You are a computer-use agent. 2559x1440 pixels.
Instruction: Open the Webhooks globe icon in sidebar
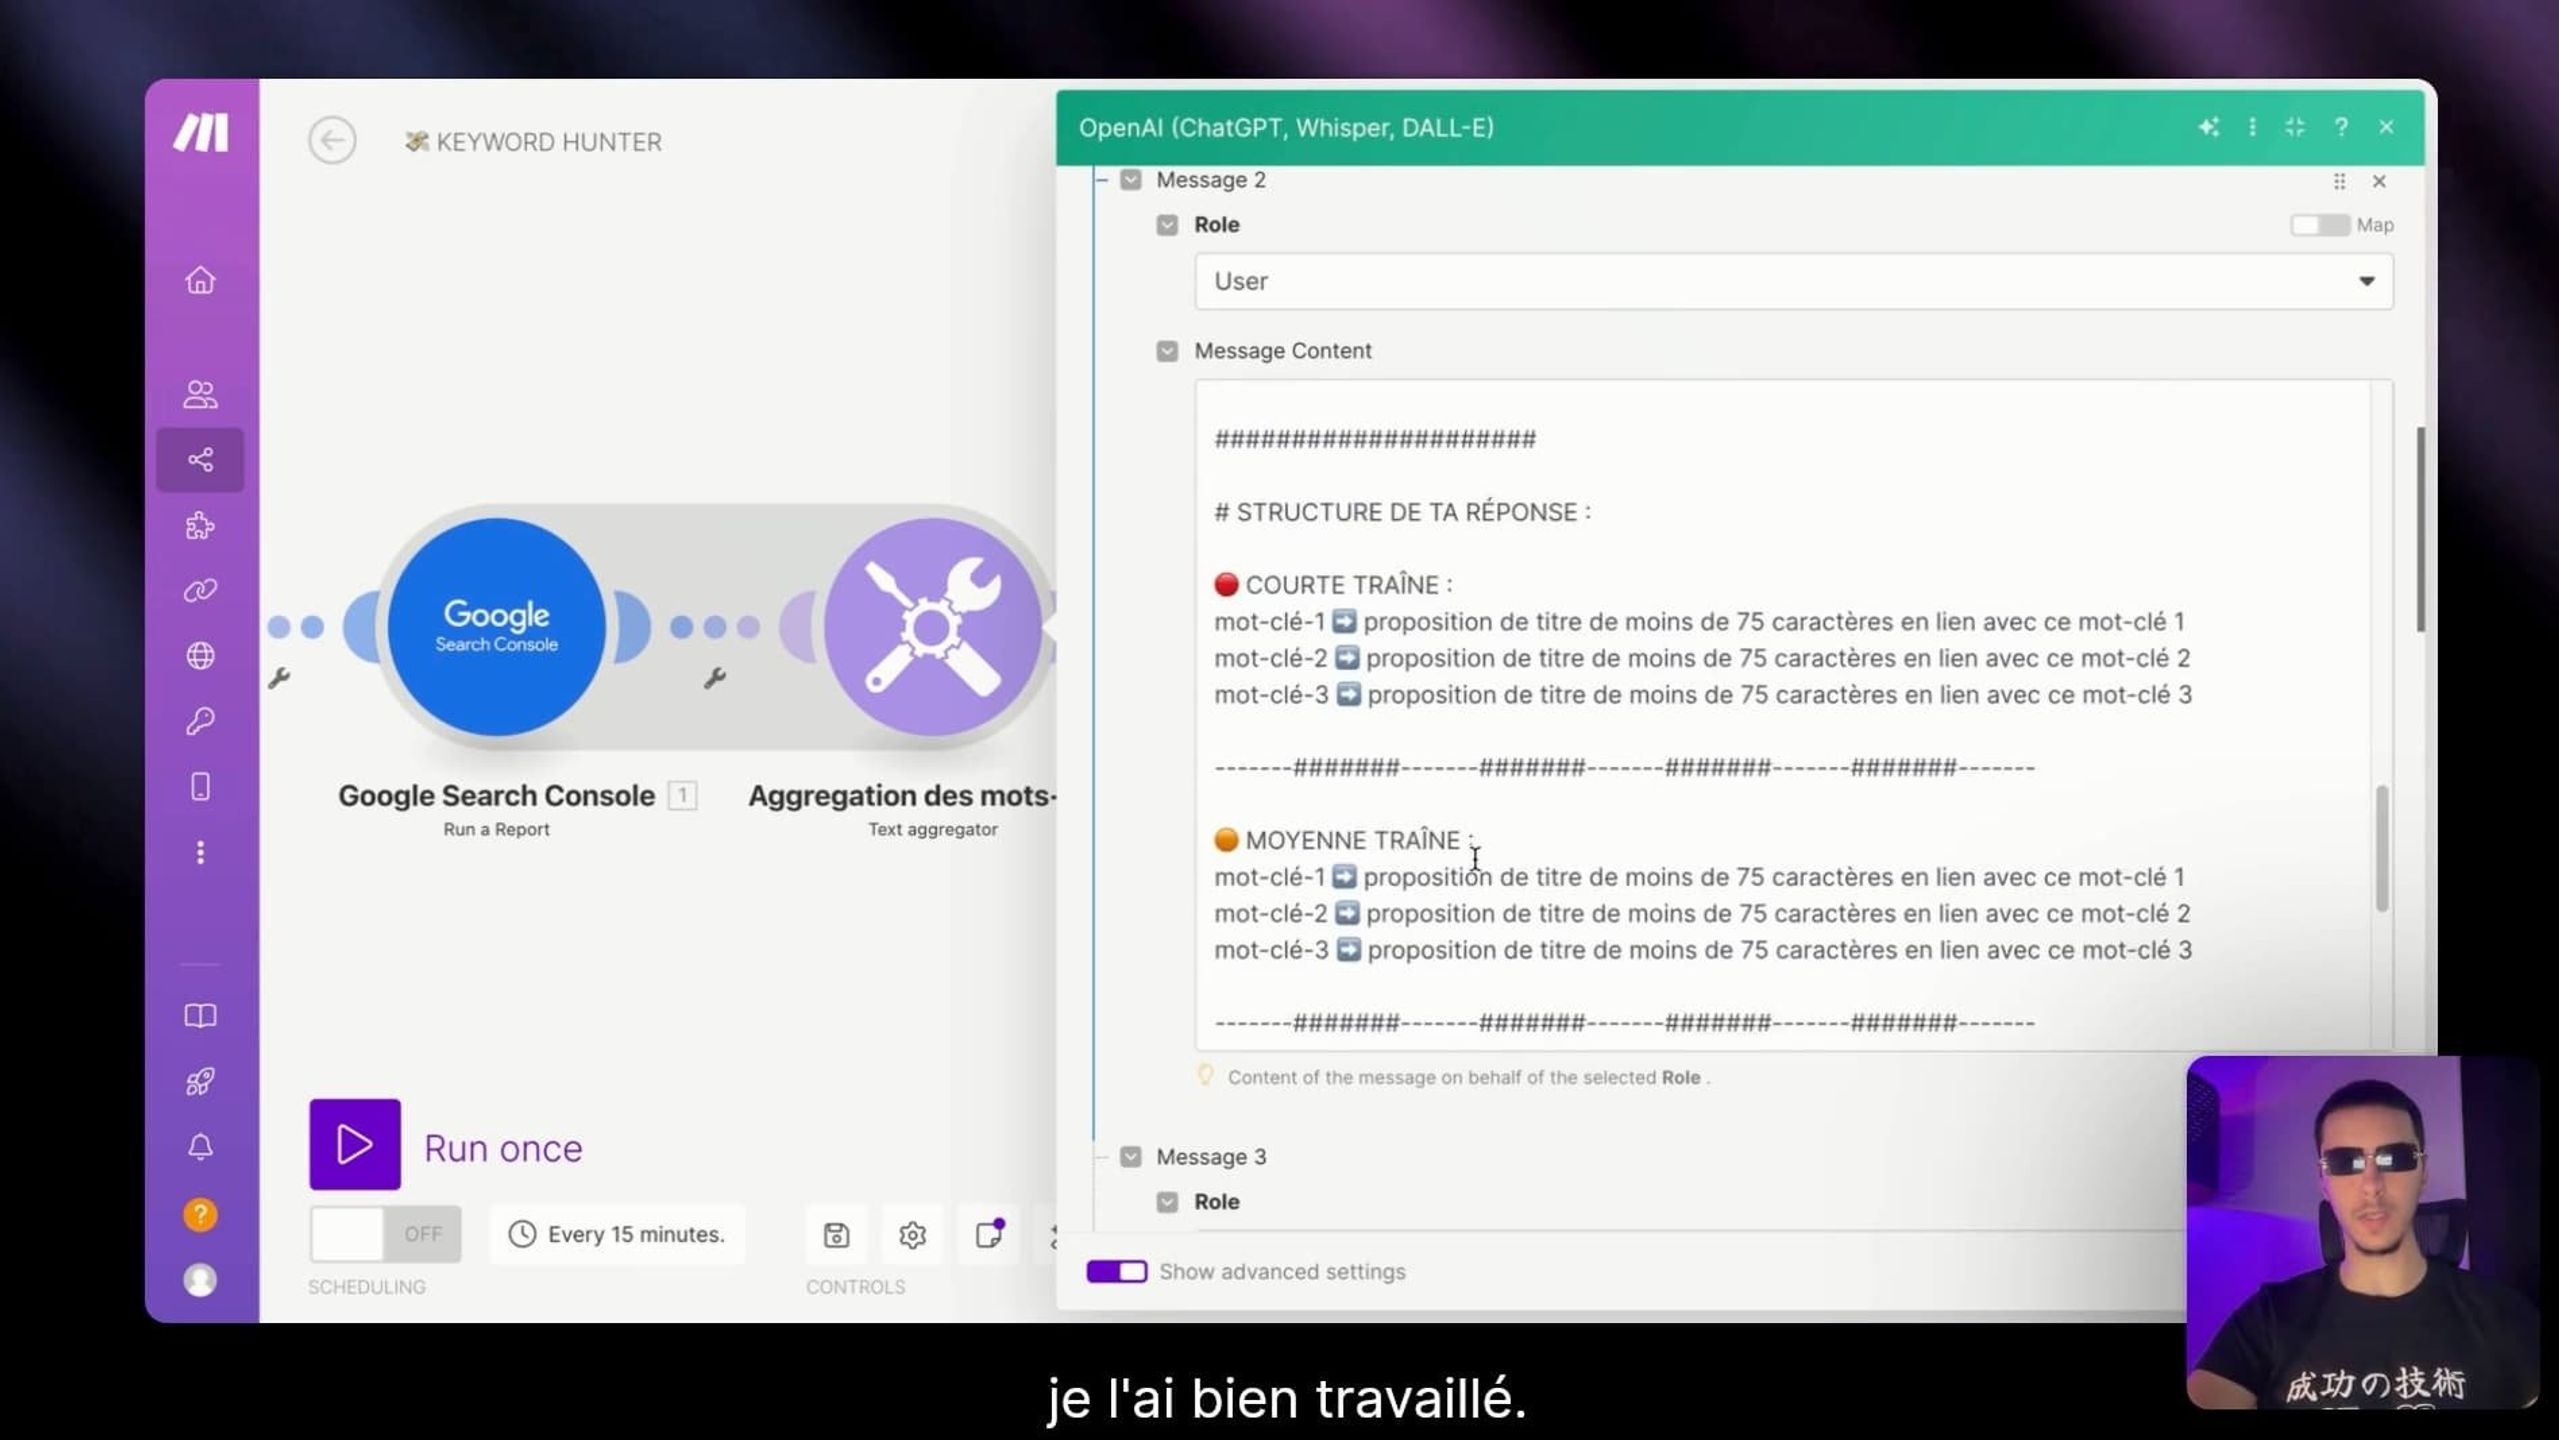200,656
